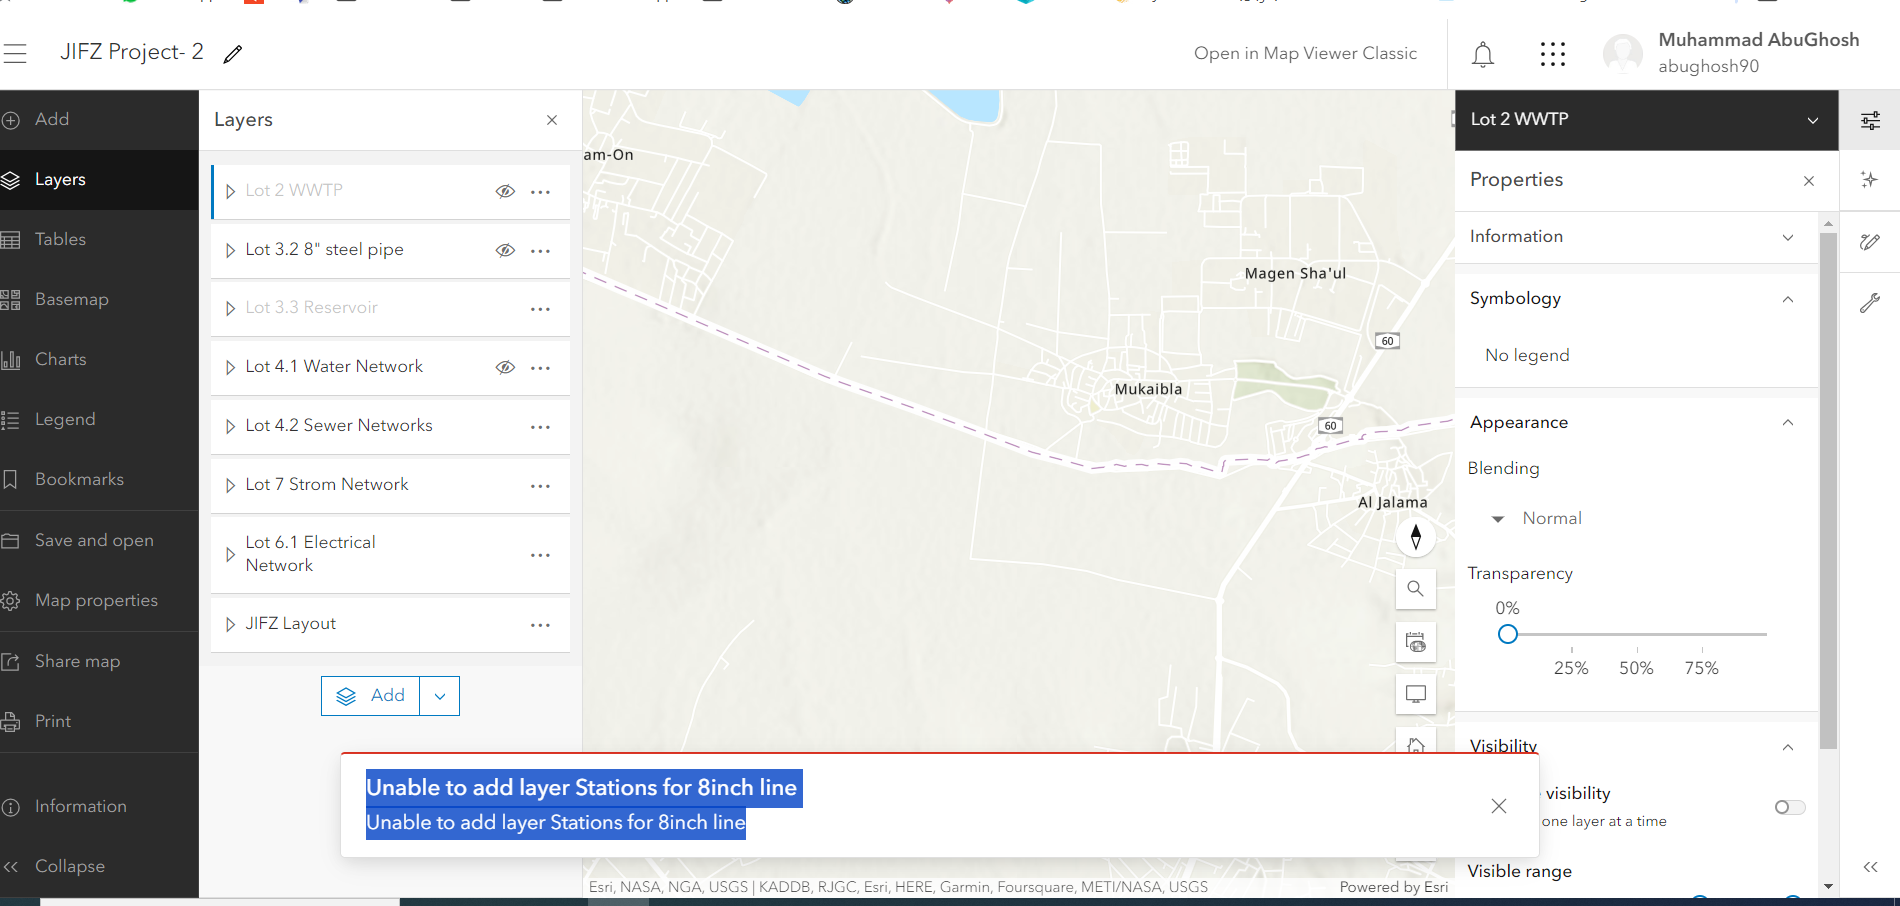The image size is (1900, 906).
Task: Open the notifications bell
Action: point(1483,54)
